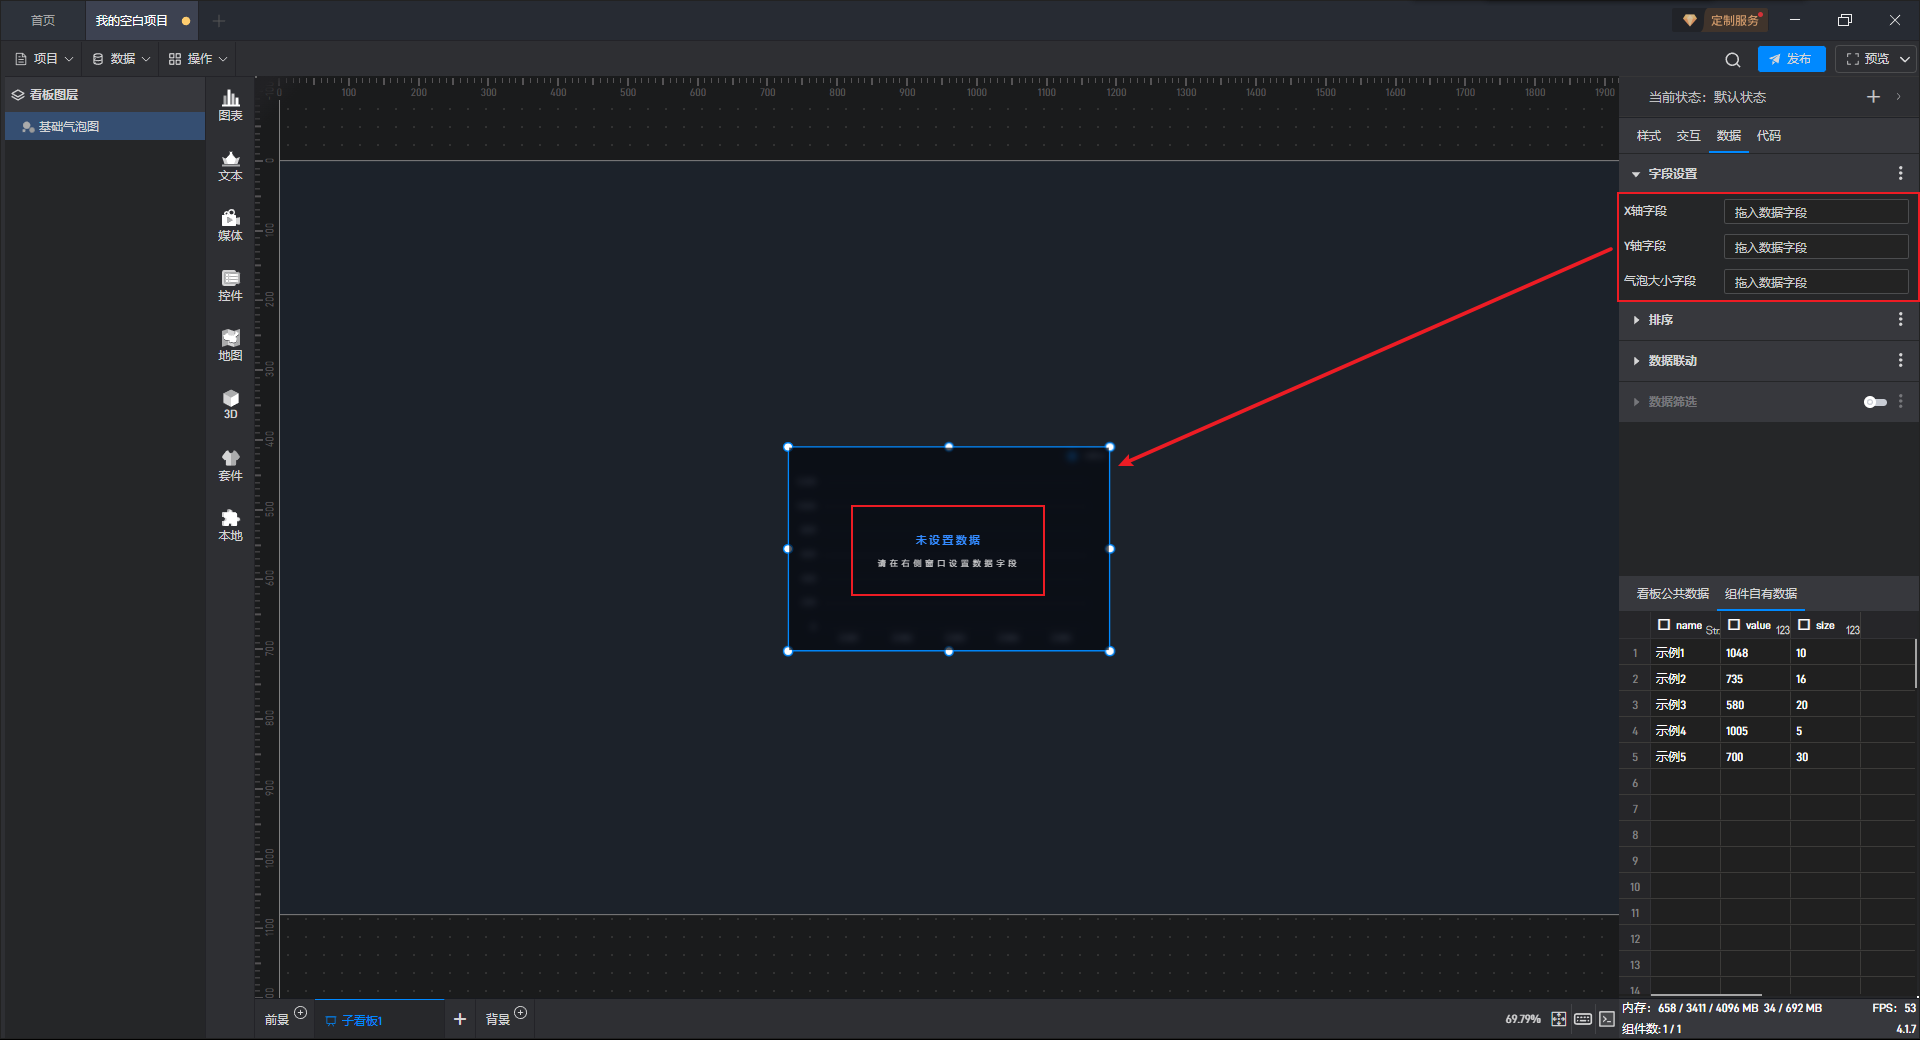The height and width of the screenshot is (1040, 1920).
Task: Select the 示例5 cell in data table
Action: 1685,757
